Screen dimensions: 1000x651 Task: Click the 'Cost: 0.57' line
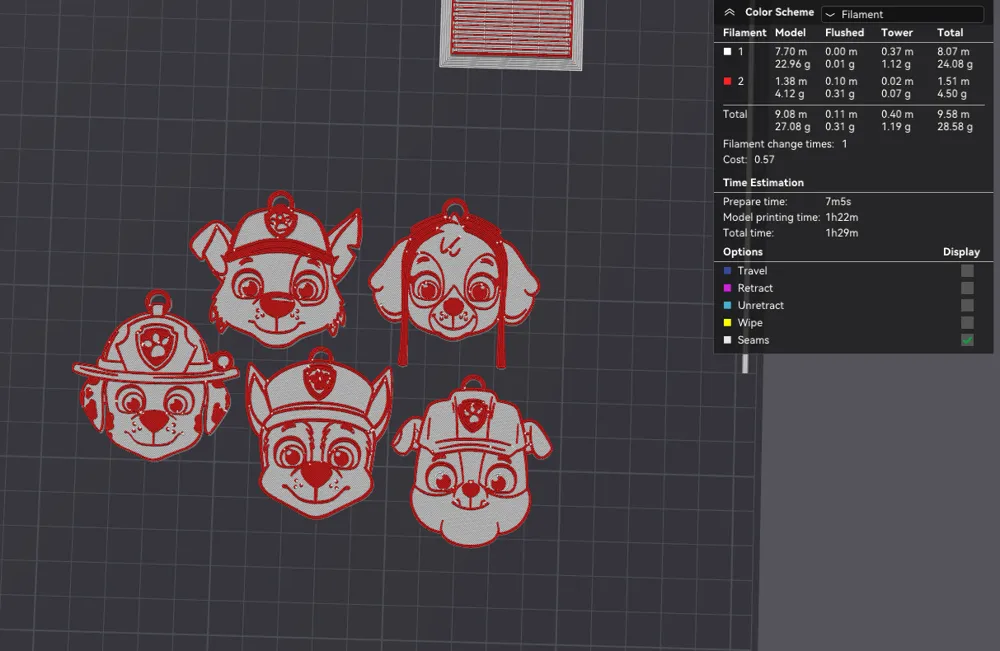(749, 159)
